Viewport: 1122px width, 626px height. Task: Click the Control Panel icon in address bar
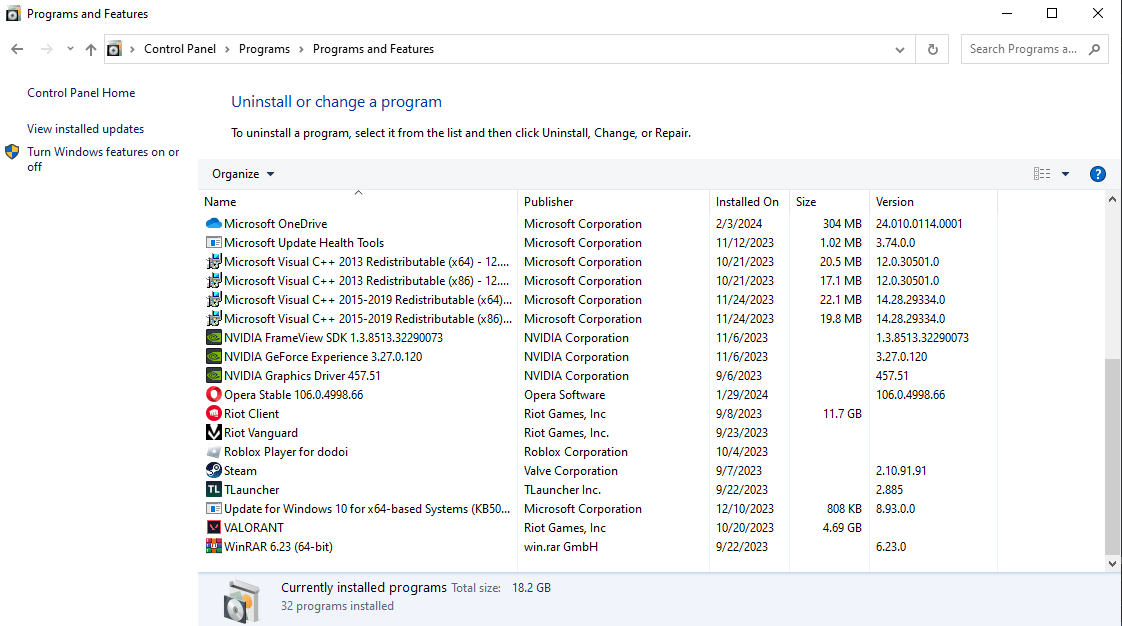click(x=114, y=49)
